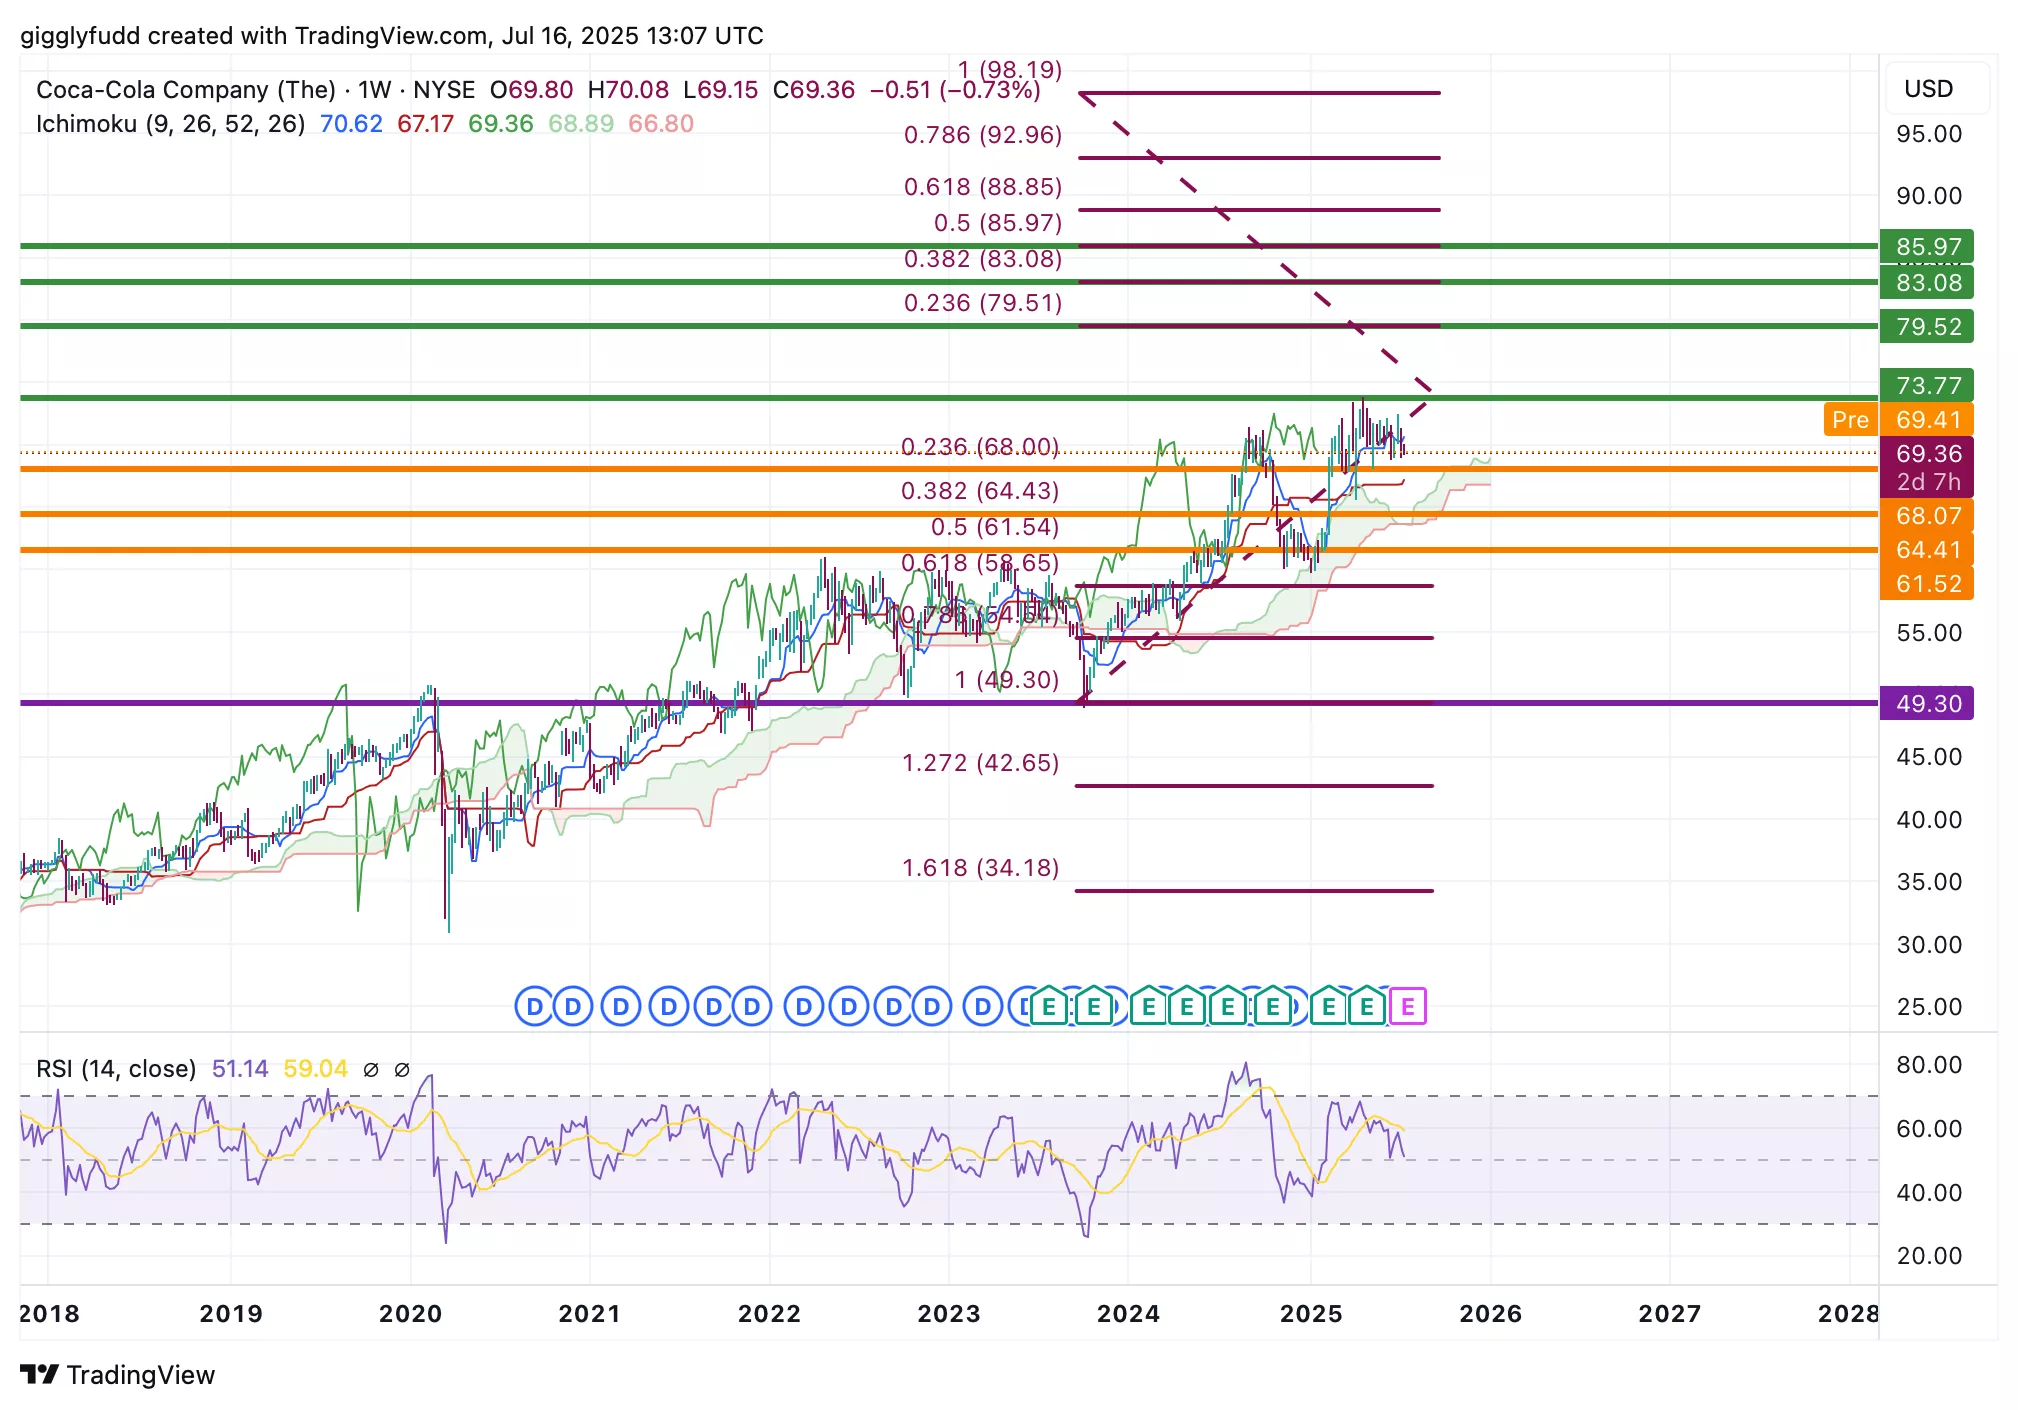
Task: Click the 2020 label on the time axis
Action: pyautogui.click(x=410, y=1314)
